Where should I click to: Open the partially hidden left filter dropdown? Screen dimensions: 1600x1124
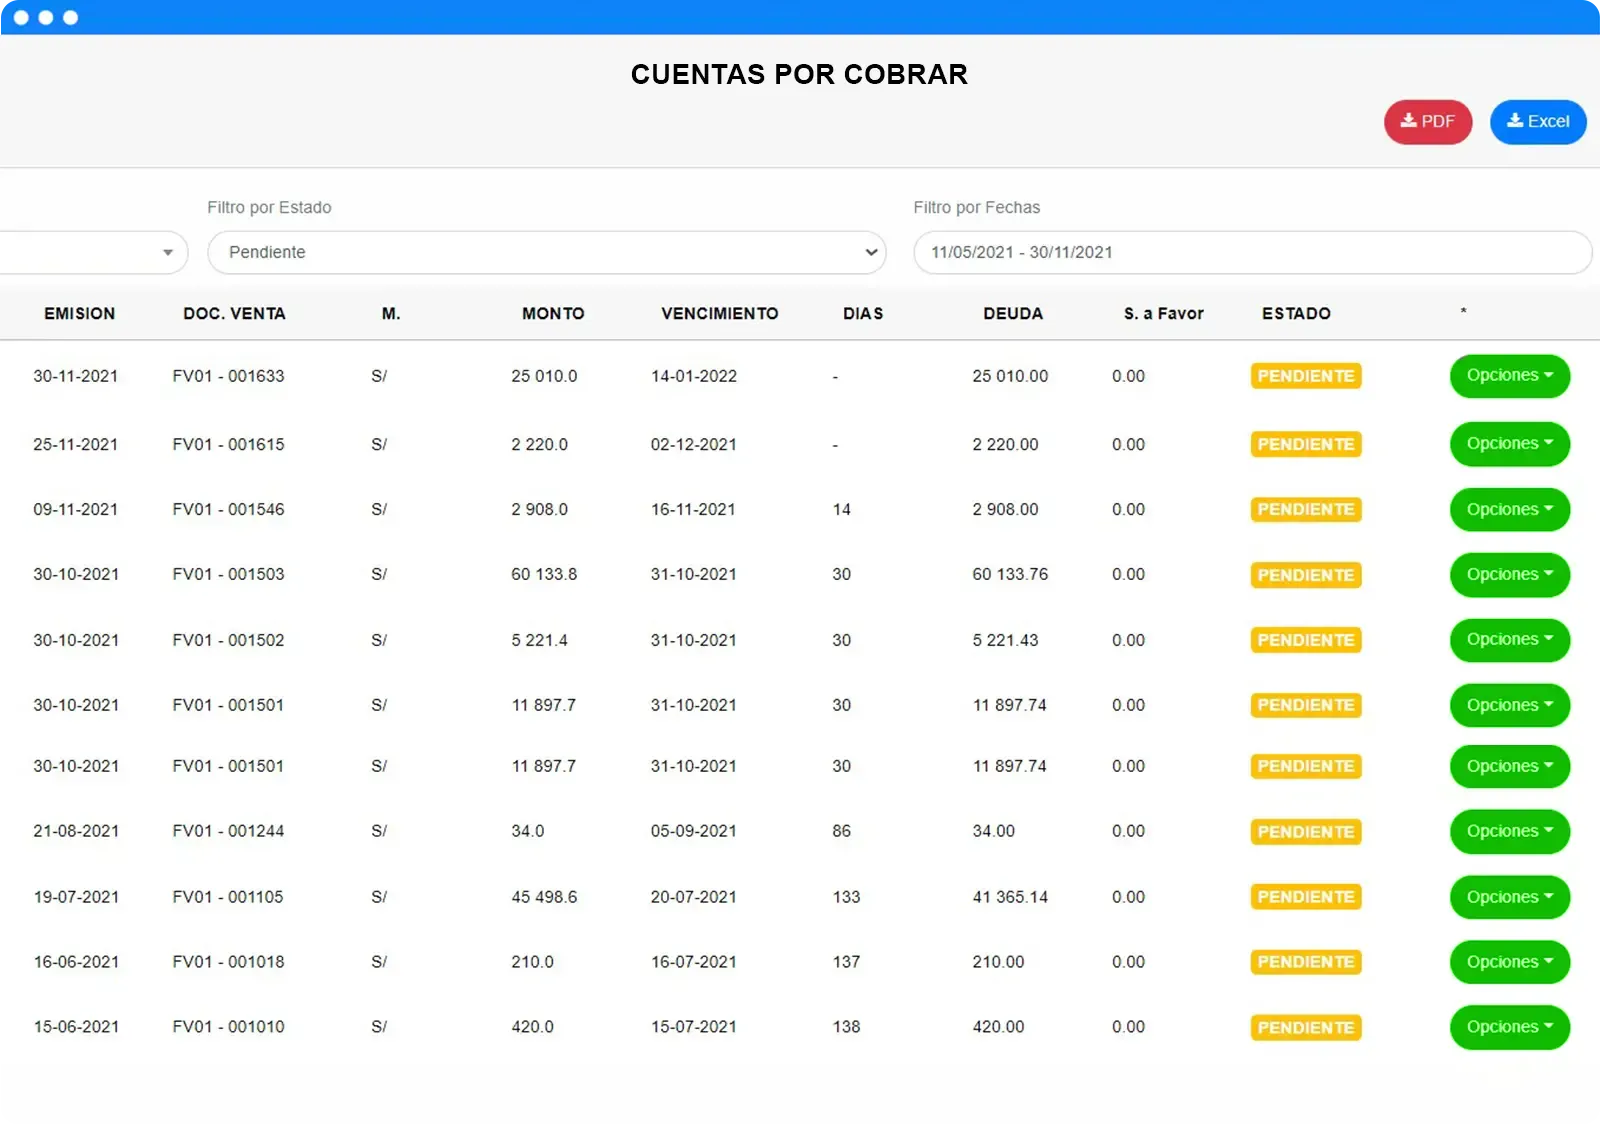(92, 252)
